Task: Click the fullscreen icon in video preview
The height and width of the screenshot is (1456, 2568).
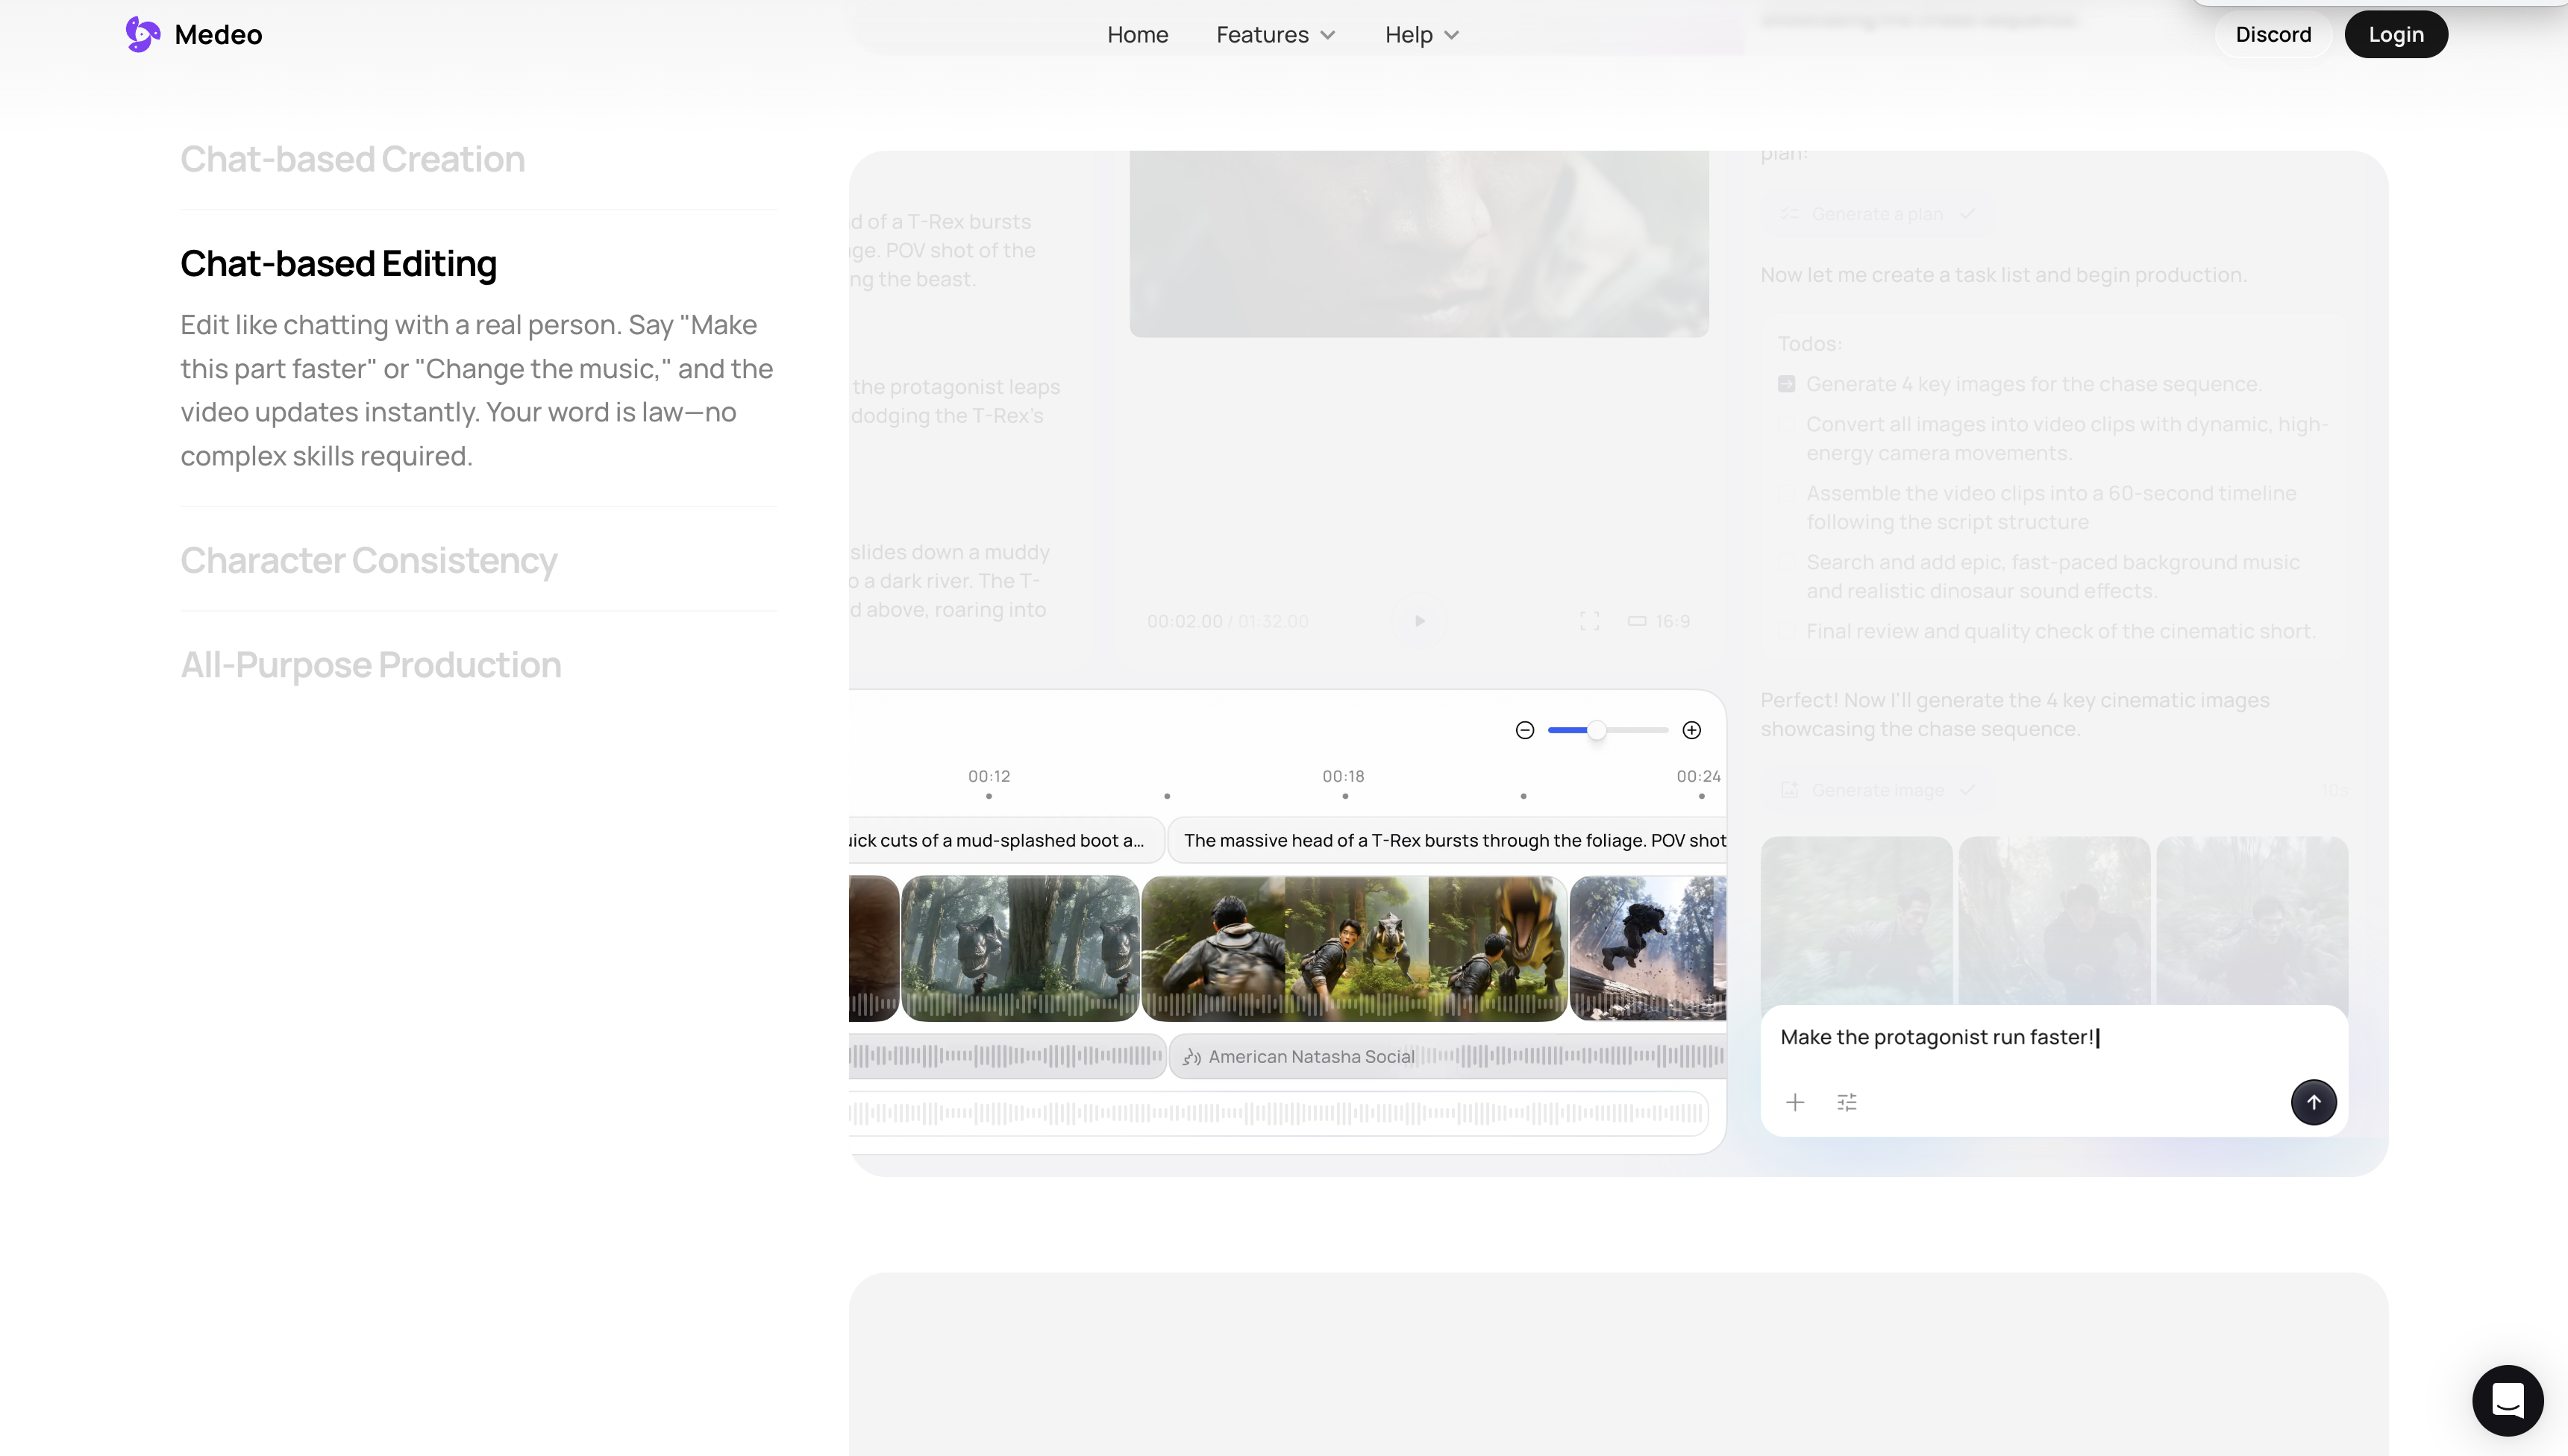Action: click(x=1589, y=621)
